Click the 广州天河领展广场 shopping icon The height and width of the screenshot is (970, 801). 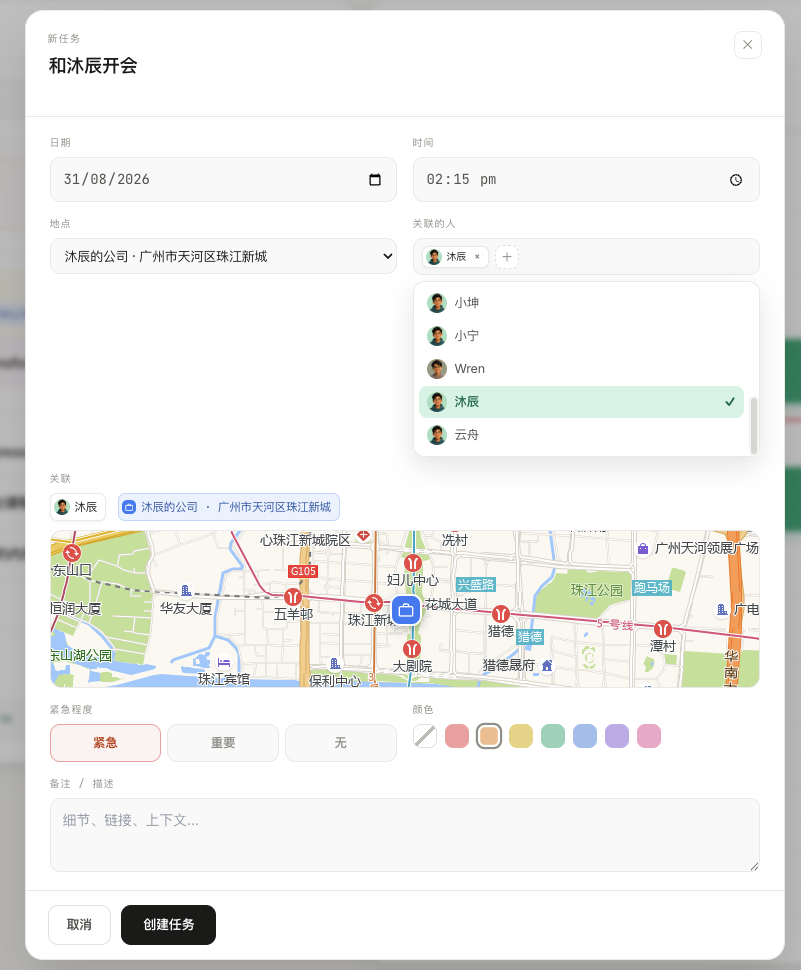pyautogui.click(x=643, y=548)
